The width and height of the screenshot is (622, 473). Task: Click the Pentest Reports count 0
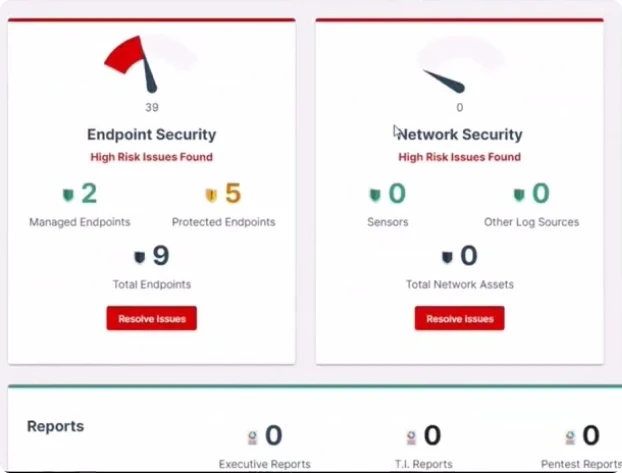(x=591, y=435)
